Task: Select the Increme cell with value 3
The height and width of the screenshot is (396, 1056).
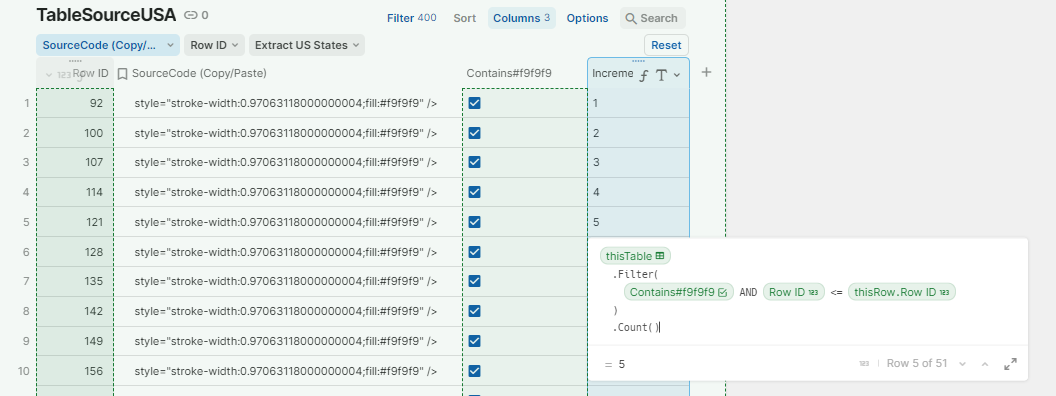Action: pyautogui.click(x=638, y=162)
